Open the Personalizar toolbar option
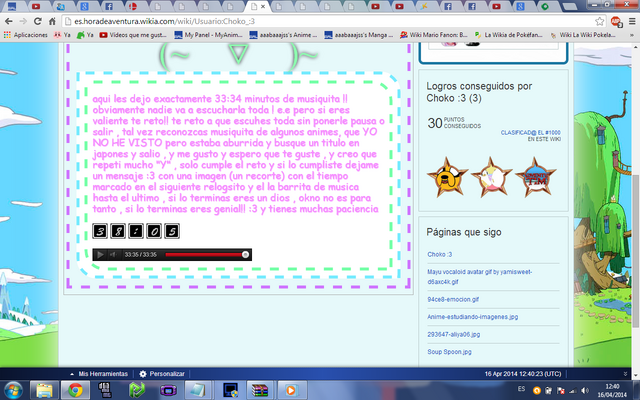The height and width of the screenshot is (400, 640). pyautogui.click(x=162, y=373)
